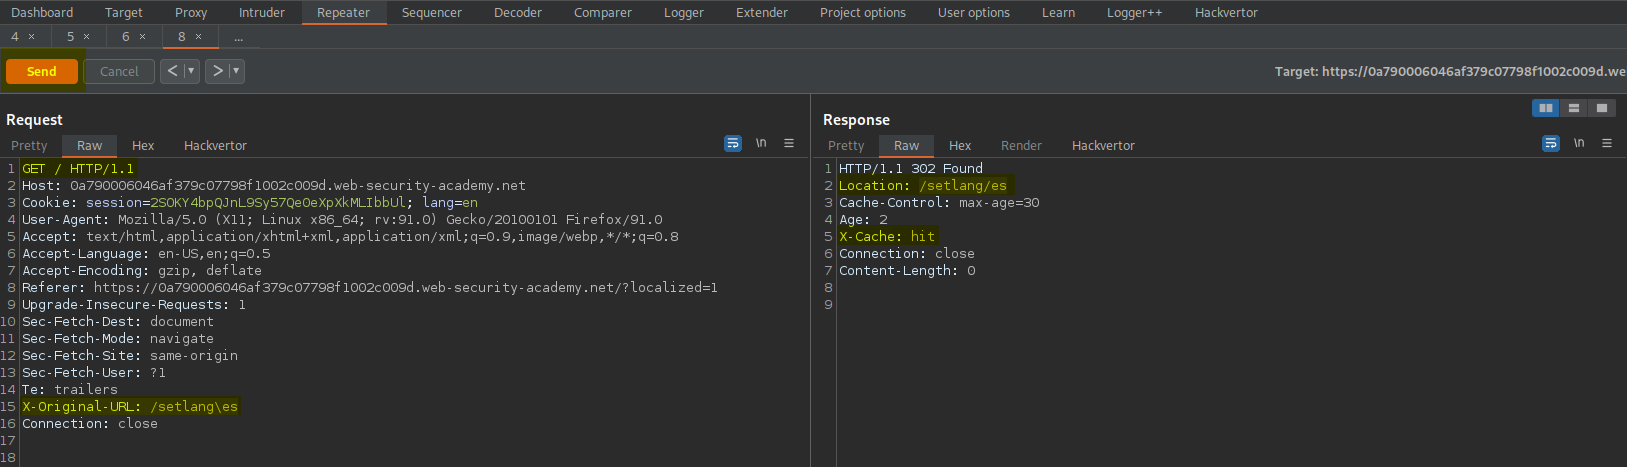Switch Response view to Hex

(960, 145)
